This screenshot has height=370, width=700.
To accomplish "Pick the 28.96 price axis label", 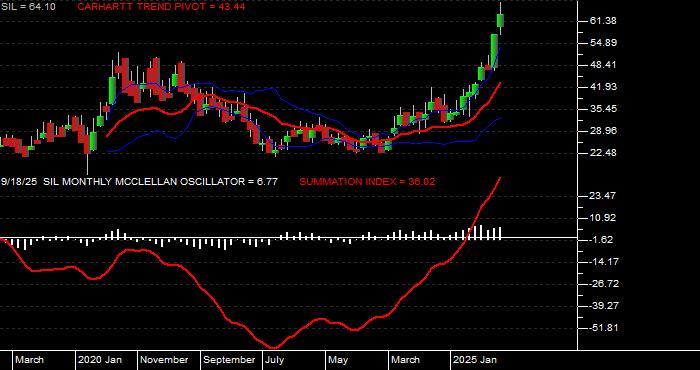I will pos(603,131).
